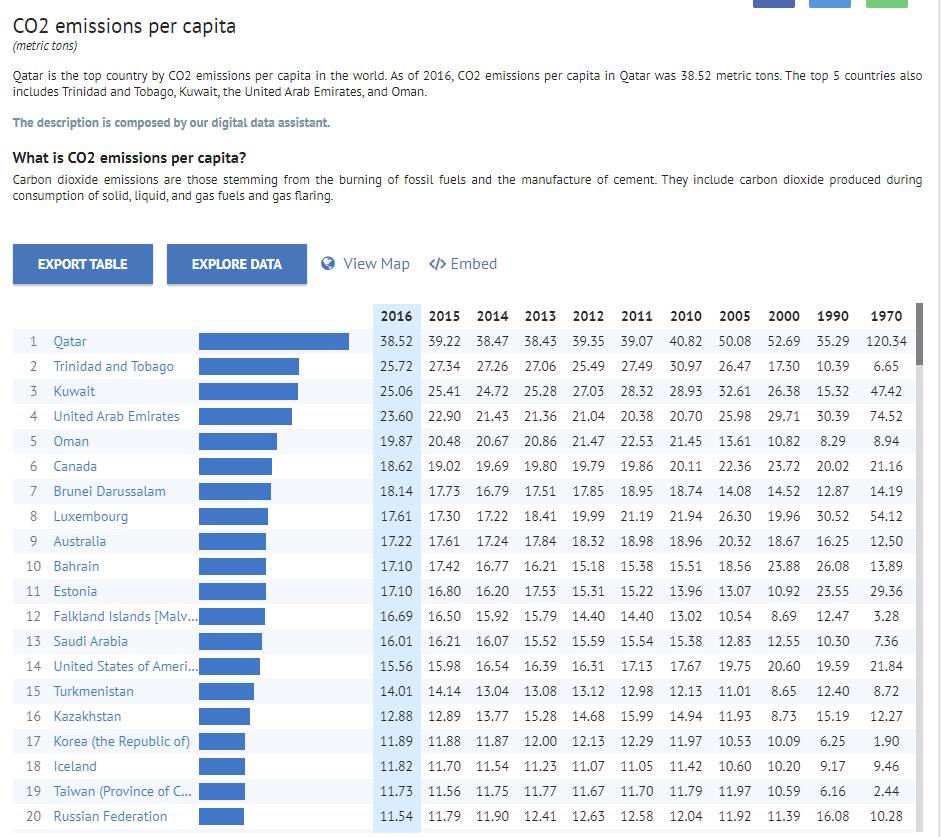Open the Kuwait country link

pos(74,391)
